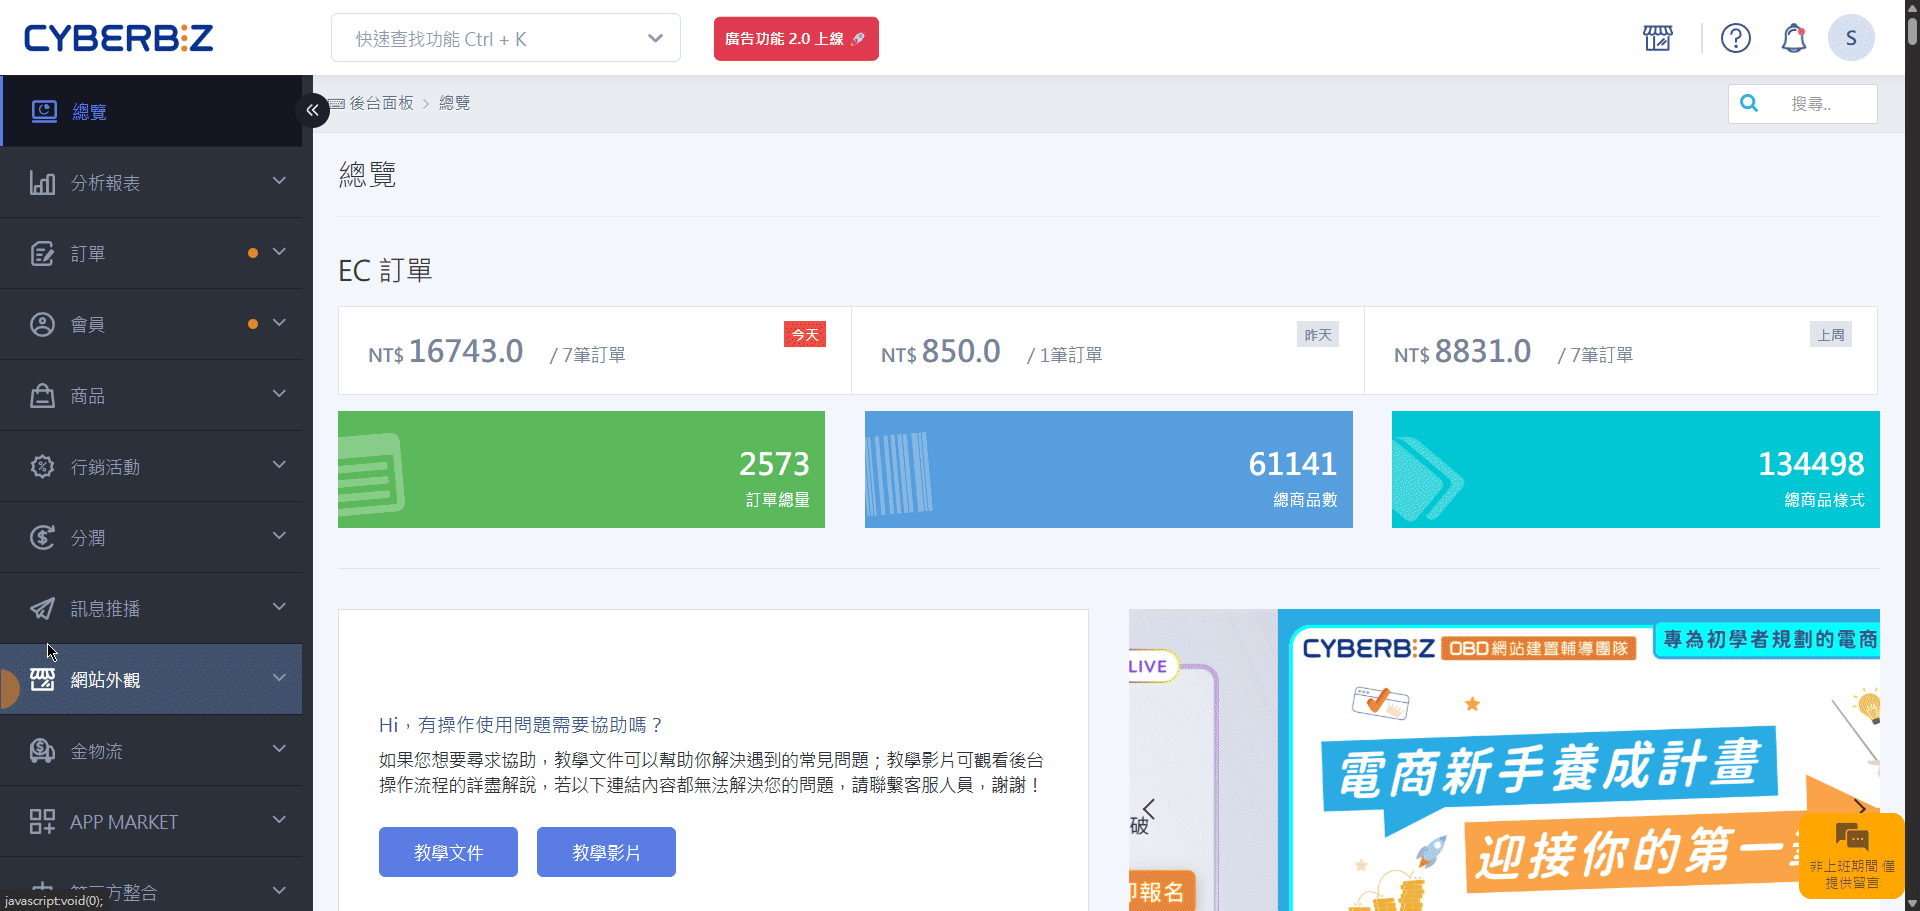This screenshot has width=1920, height=911.
Task: Collapse the sidebar with the double-arrow button
Action: click(x=313, y=110)
